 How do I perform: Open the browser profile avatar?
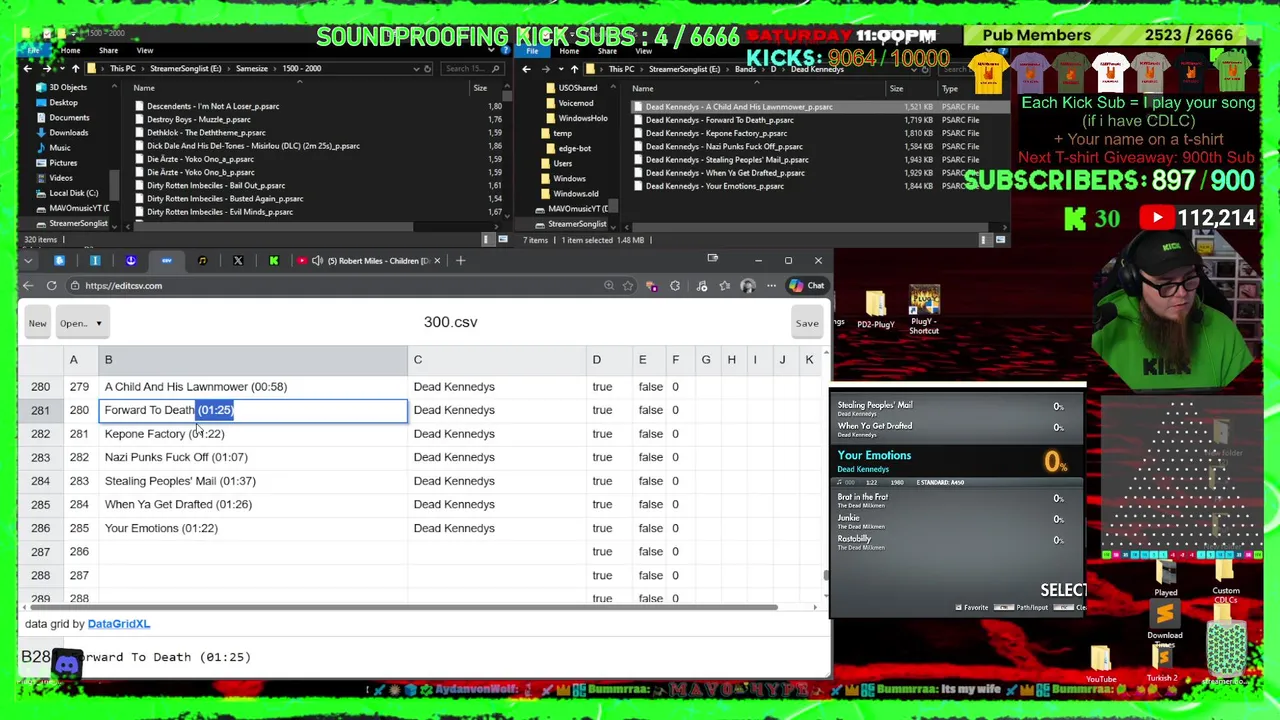(748, 286)
